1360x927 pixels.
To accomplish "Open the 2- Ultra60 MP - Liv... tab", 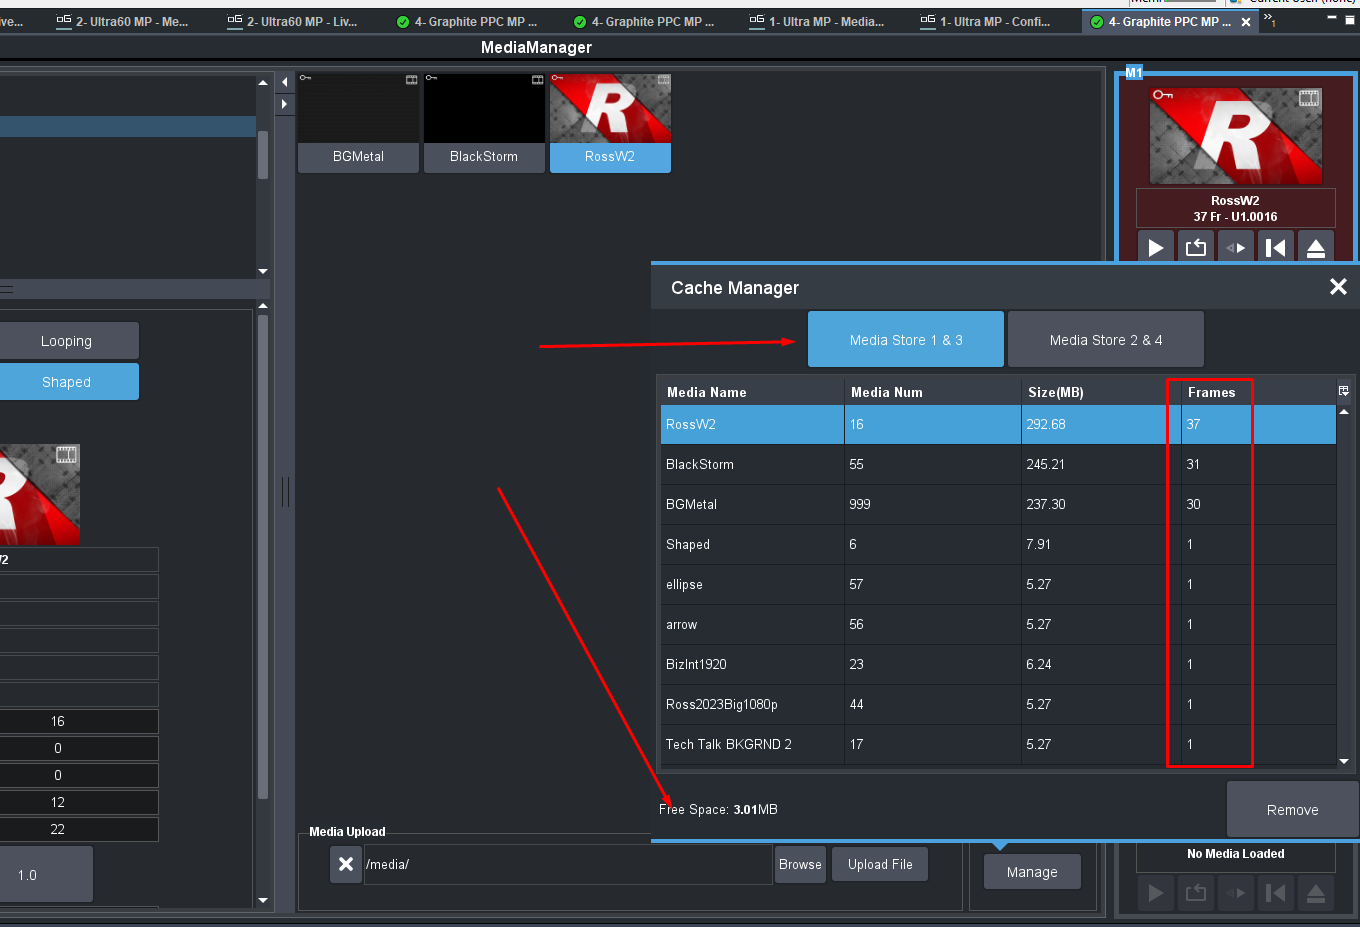I will (x=292, y=21).
